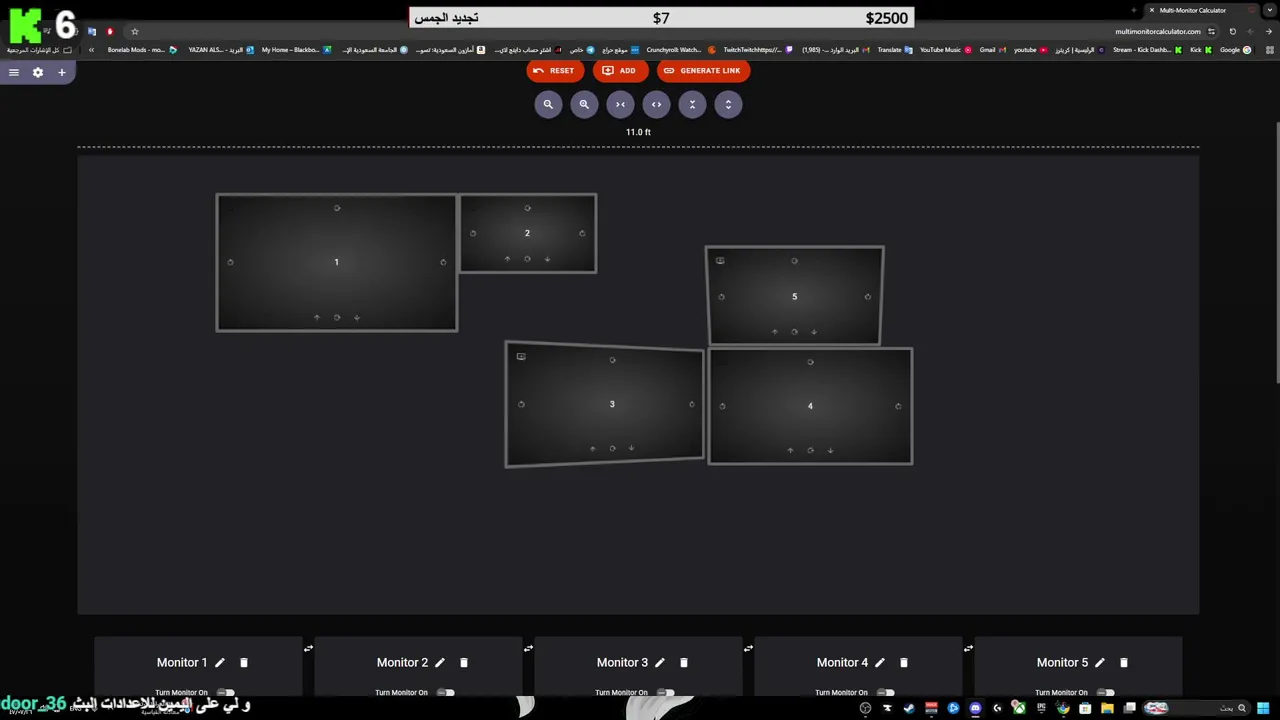Open the Steam icon in the taskbar
The height and width of the screenshot is (720, 1280).
[908, 708]
